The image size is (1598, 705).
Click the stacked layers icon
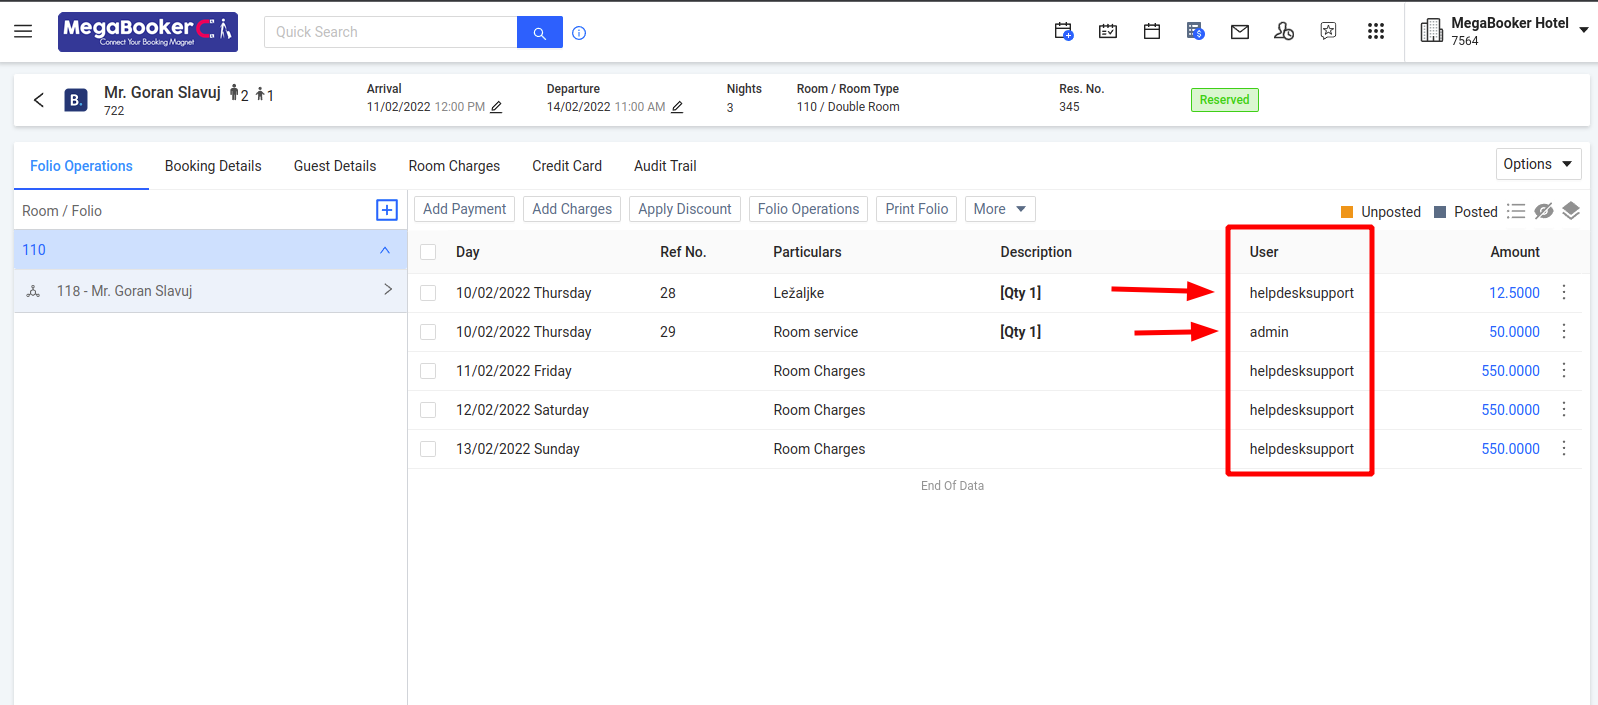[x=1571, y=211]
